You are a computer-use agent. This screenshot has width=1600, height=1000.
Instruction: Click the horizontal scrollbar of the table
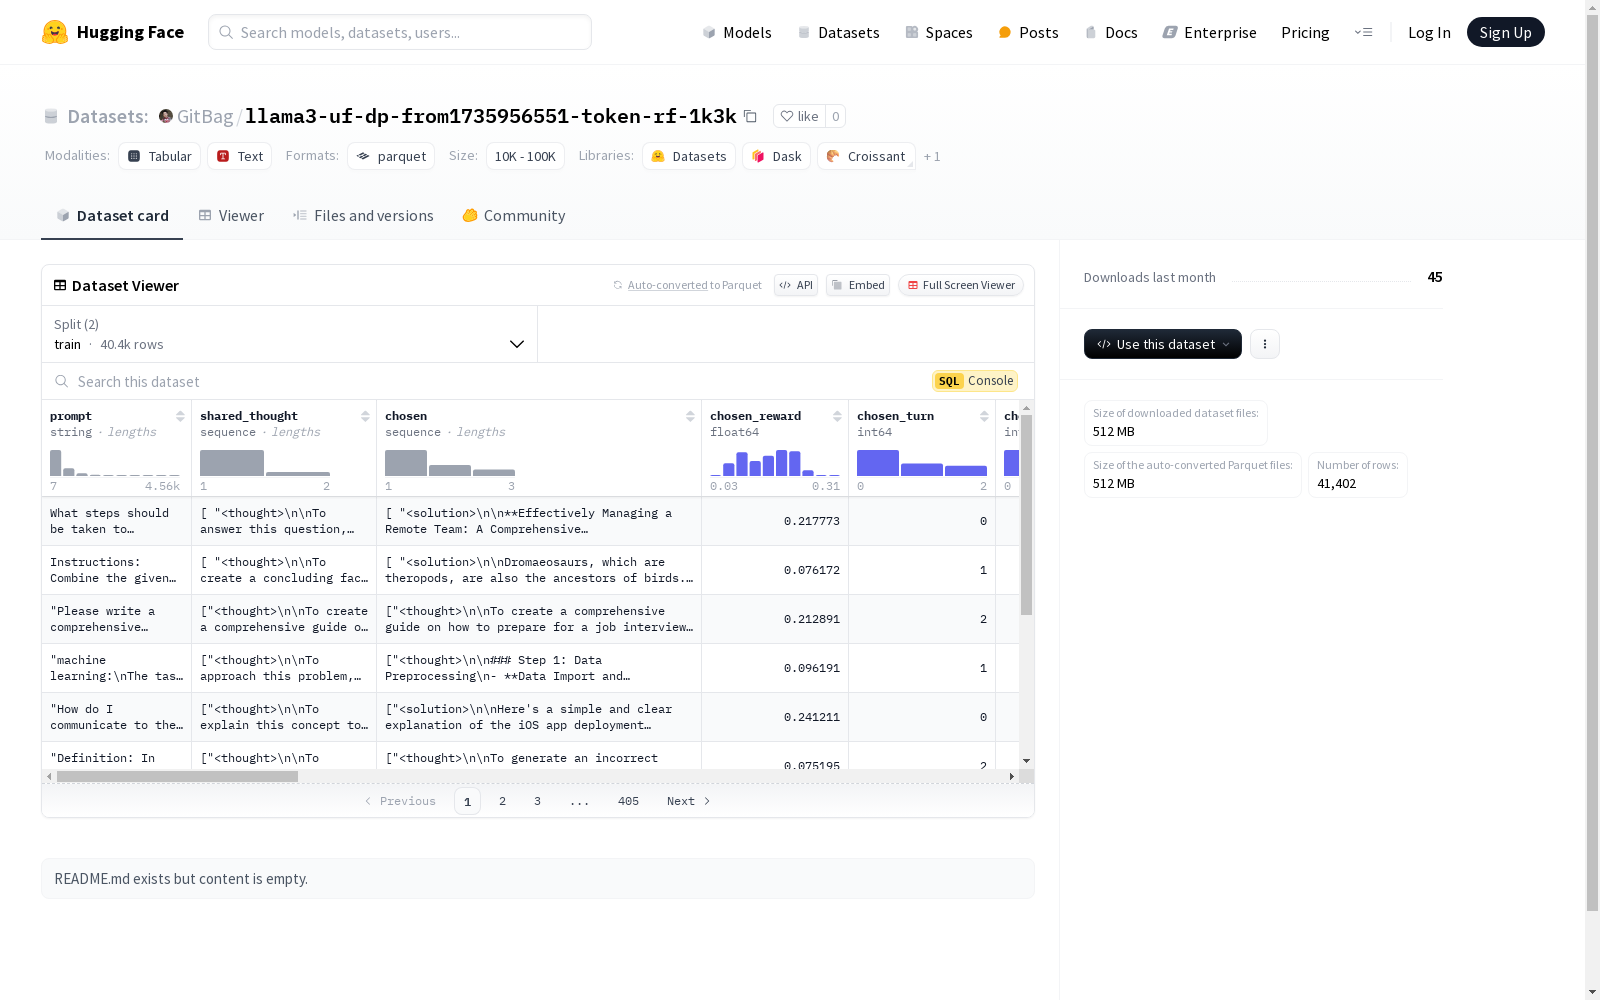[177, 776]
